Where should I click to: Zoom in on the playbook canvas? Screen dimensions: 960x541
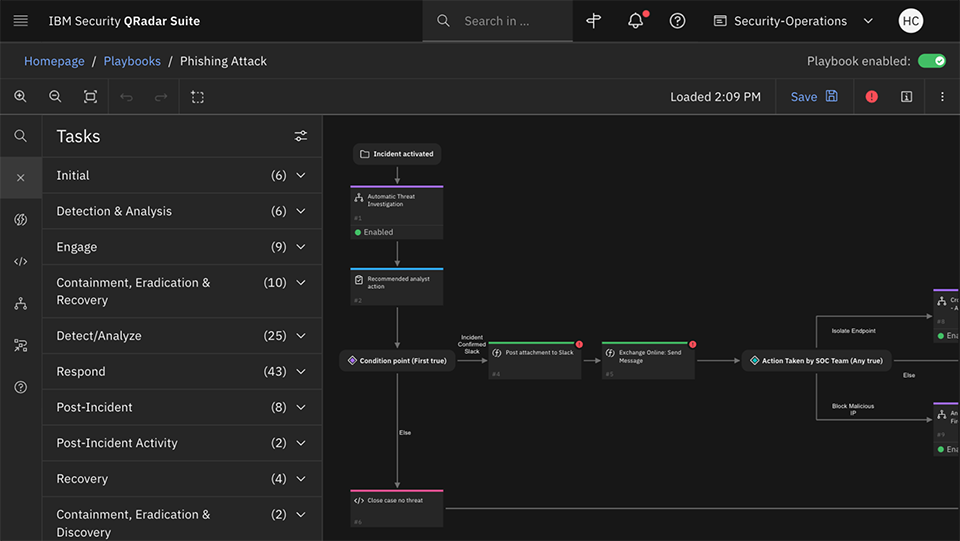(x=20, y=97)
